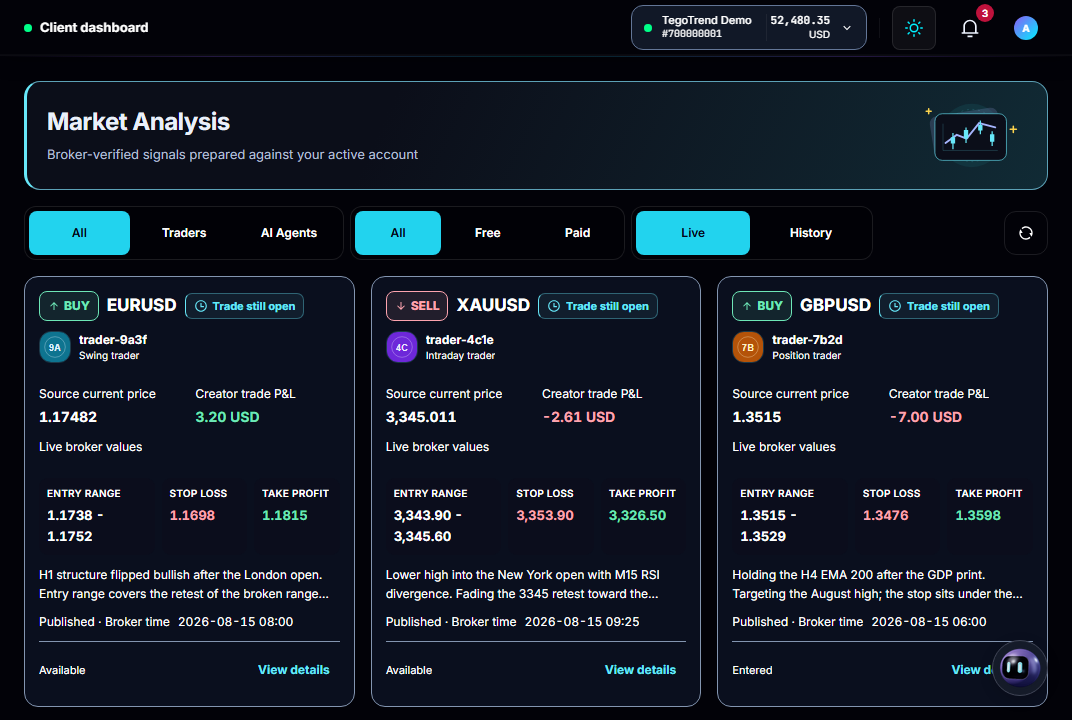Click the Swing trader label
The height and width of the screenshot is (720, 1072).
109,356
